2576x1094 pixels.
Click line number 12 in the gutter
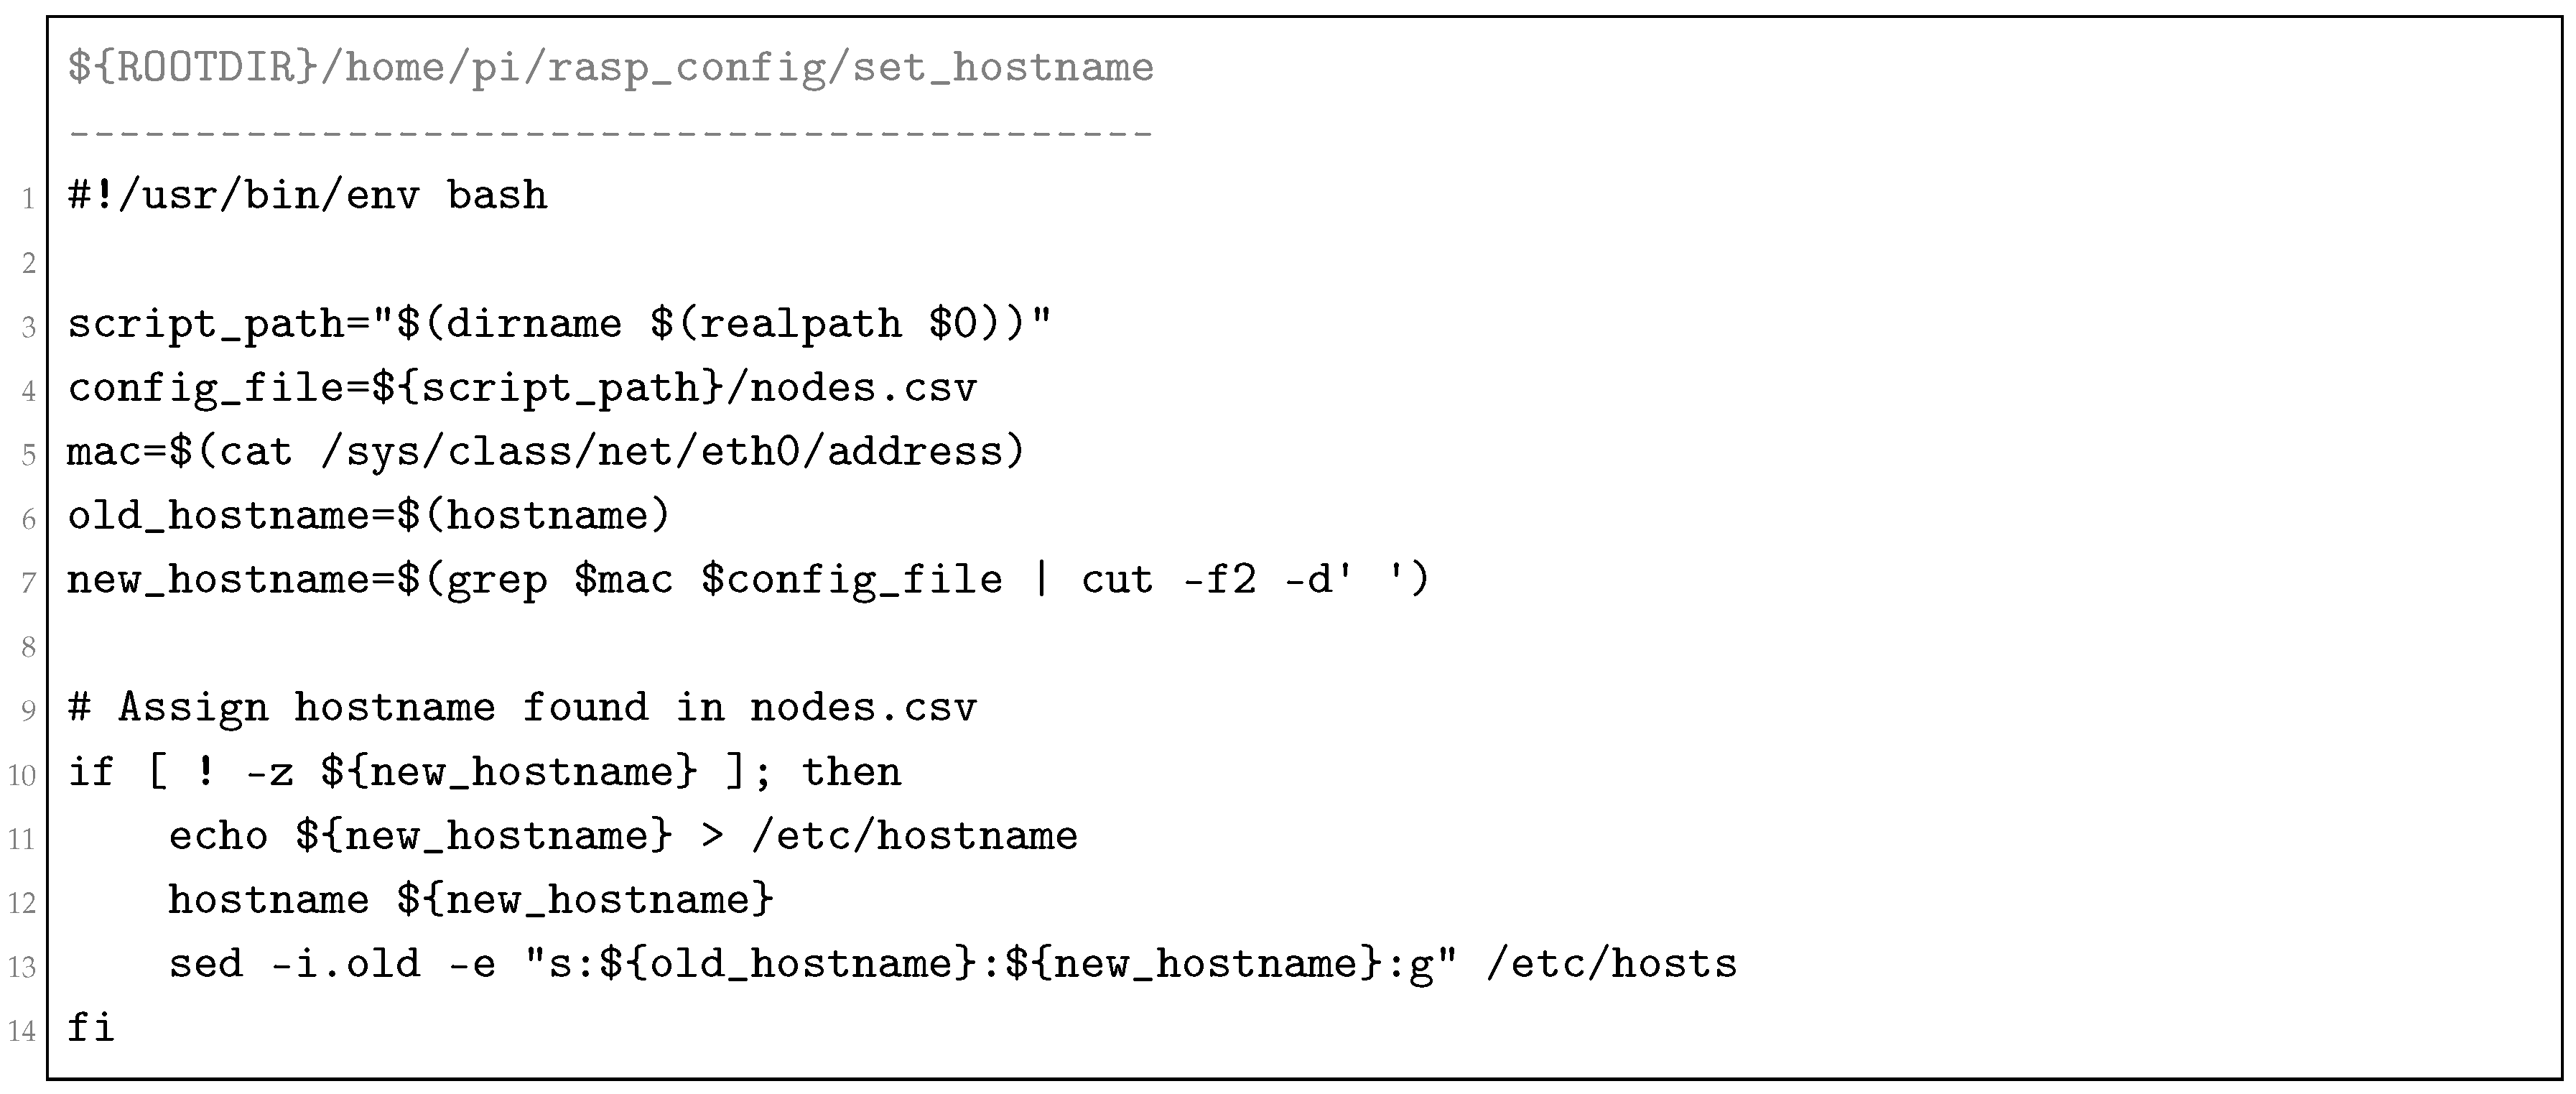click(x=22, y=903)
